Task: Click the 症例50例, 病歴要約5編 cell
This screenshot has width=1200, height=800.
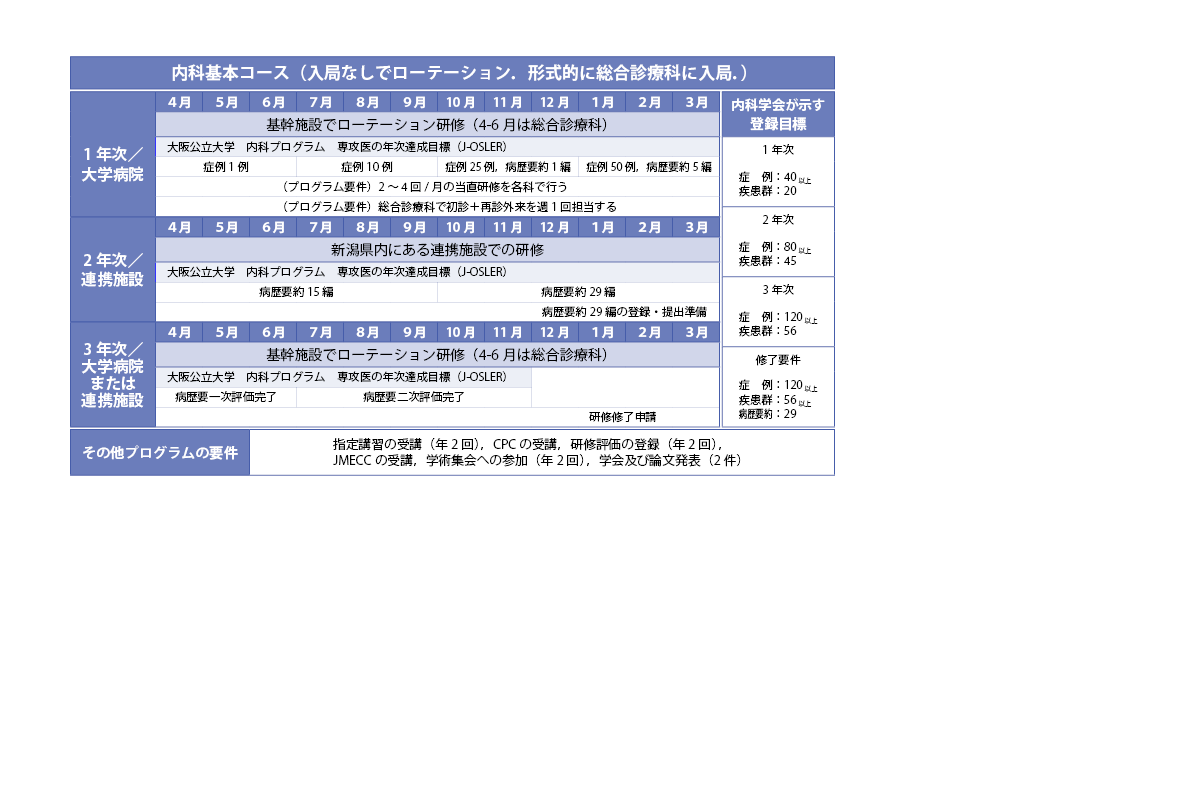Action: pos(648,167)
